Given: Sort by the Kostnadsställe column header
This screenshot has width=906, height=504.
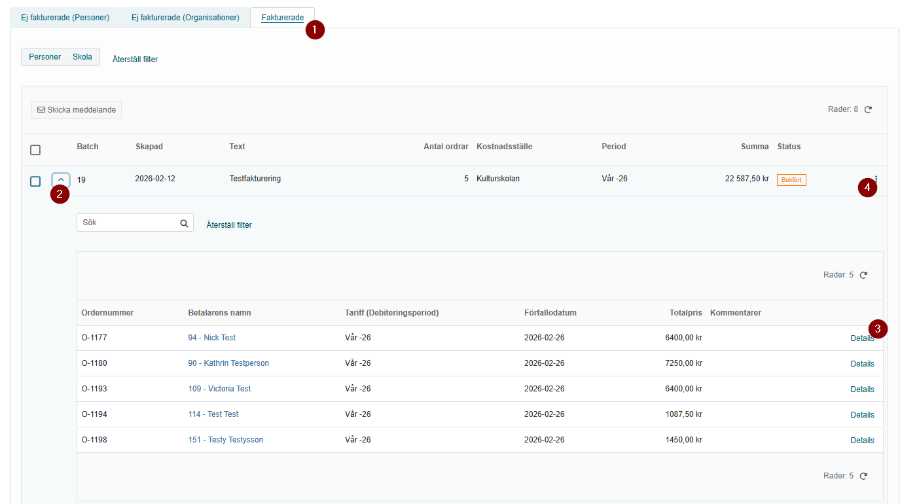Looking at the screenshot, I should 504,146.
